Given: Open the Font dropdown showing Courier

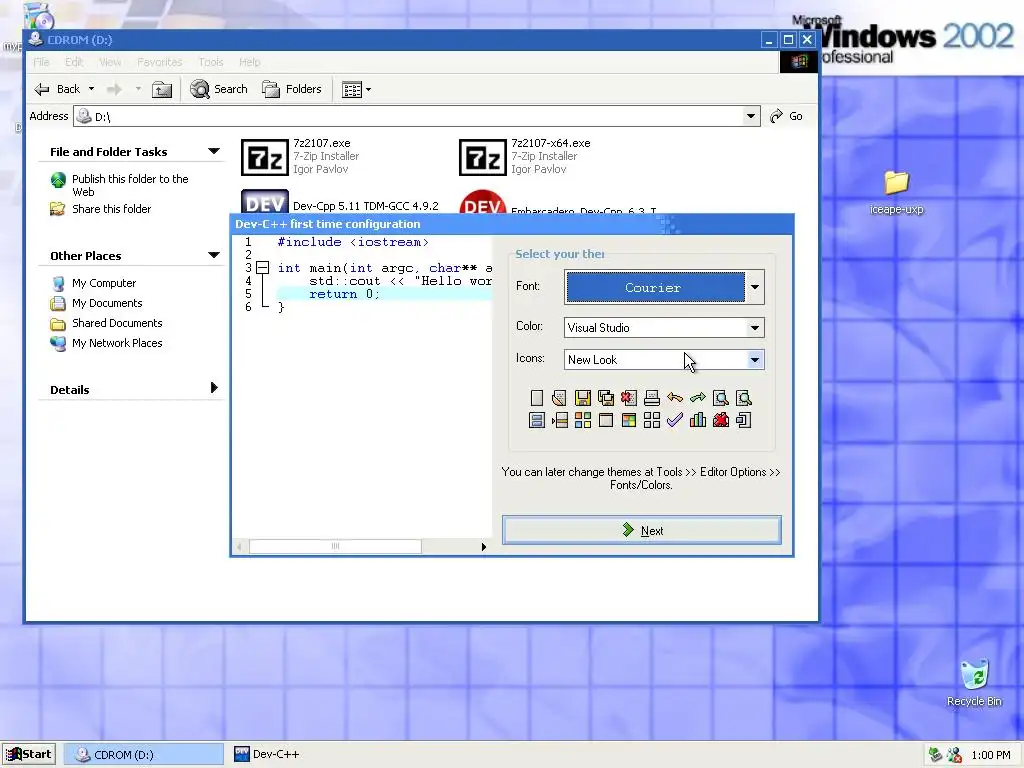Looking at the screenshot, I should coord(754,287).
